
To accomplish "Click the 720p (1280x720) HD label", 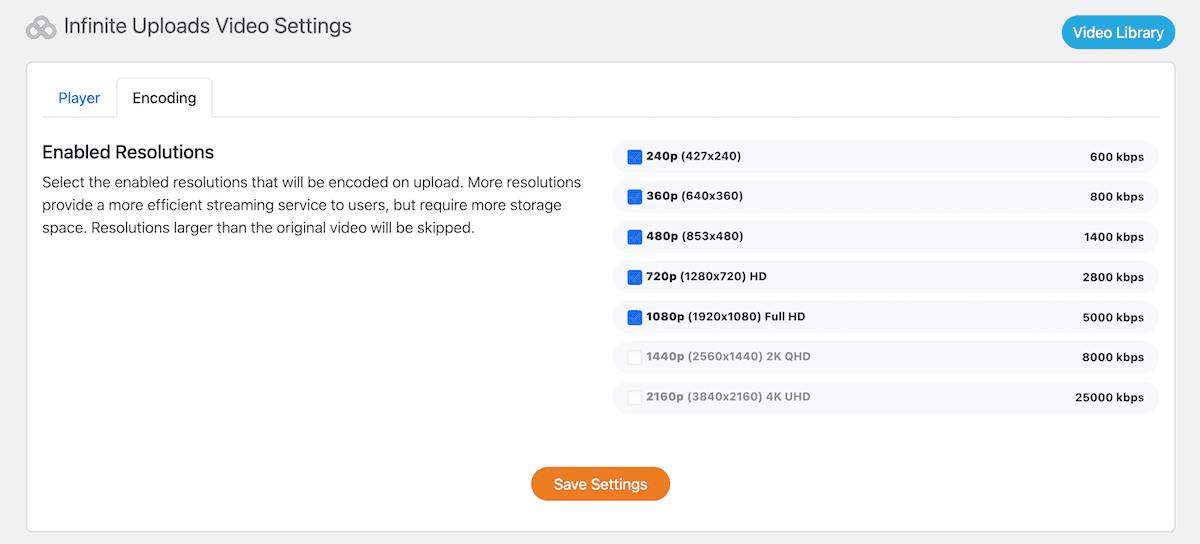I will click(x=706, y=277).
